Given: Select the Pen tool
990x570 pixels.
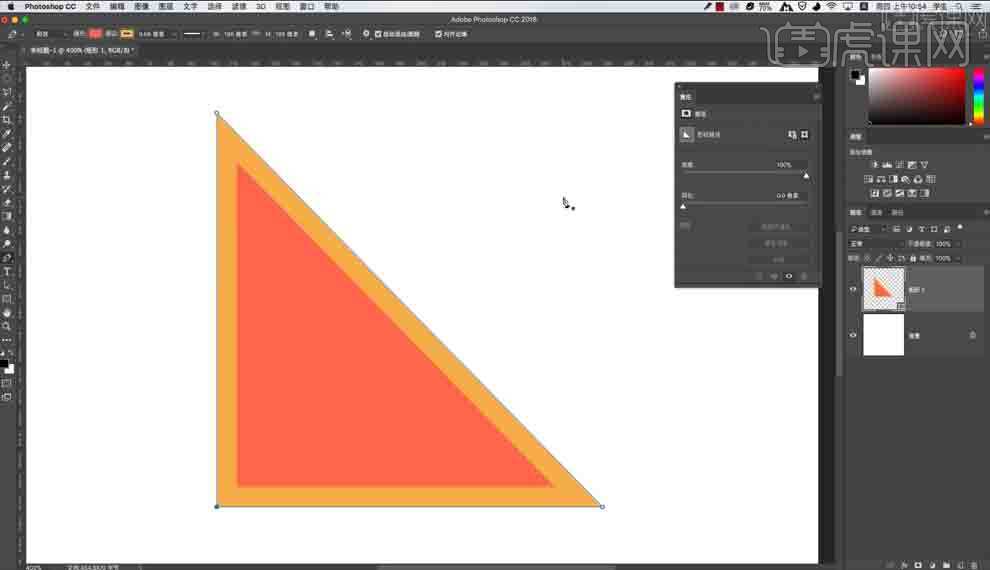Looking at the screenshot, I should [7, 258].
